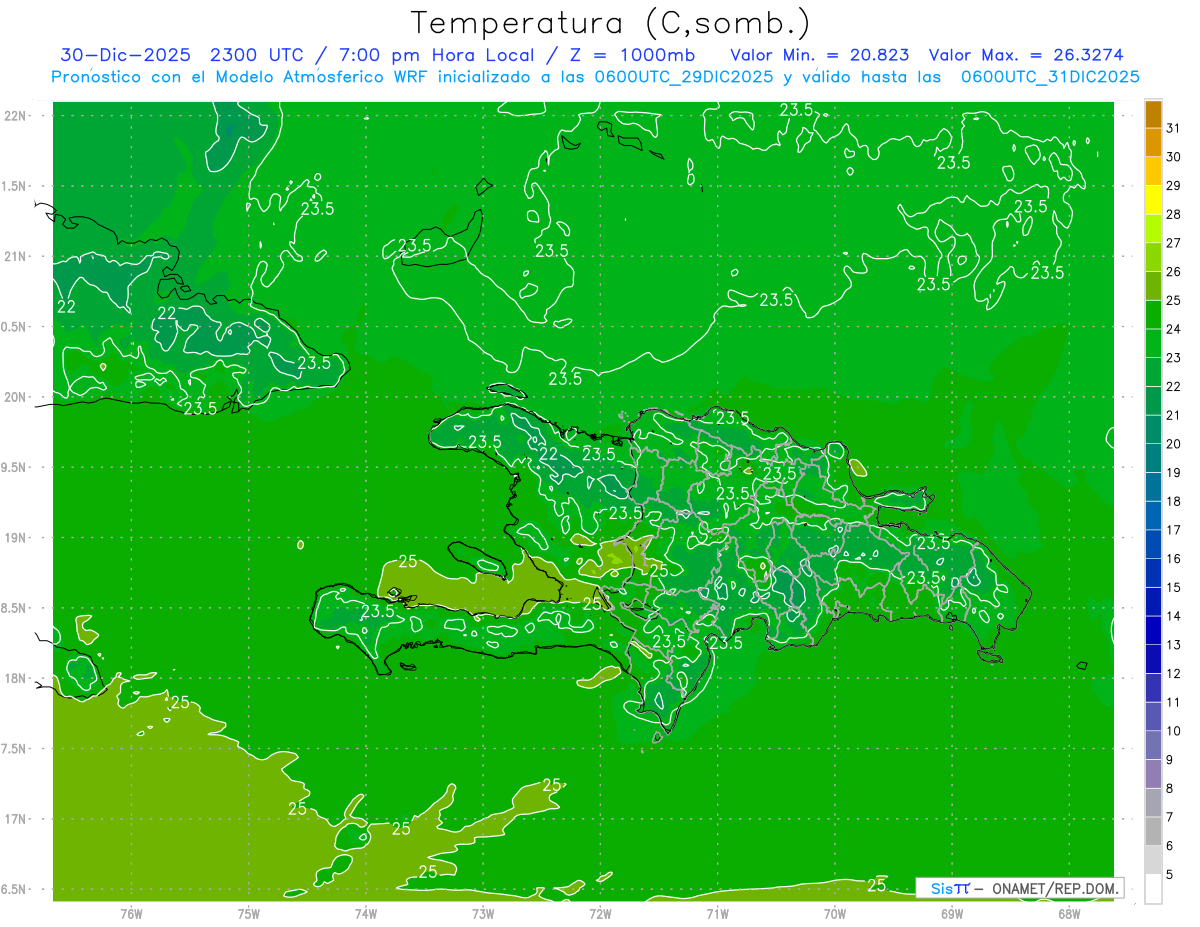Click the color scale value '31'
The height and width of the screenshot is (927, 1200).
click(x=1173, y=128)
